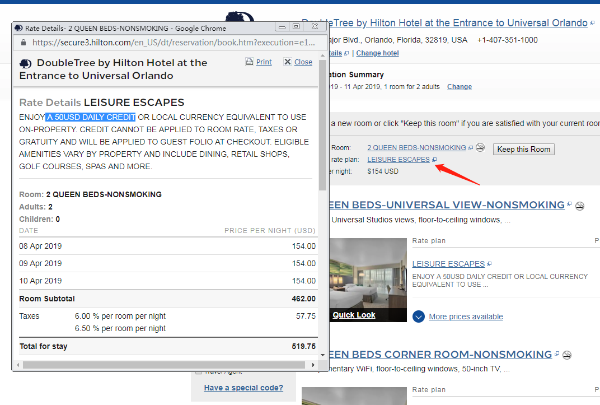This screenshot has height=405, width=600.
Task: Click the Quick Look link on room photo
Action: (354, 315)
